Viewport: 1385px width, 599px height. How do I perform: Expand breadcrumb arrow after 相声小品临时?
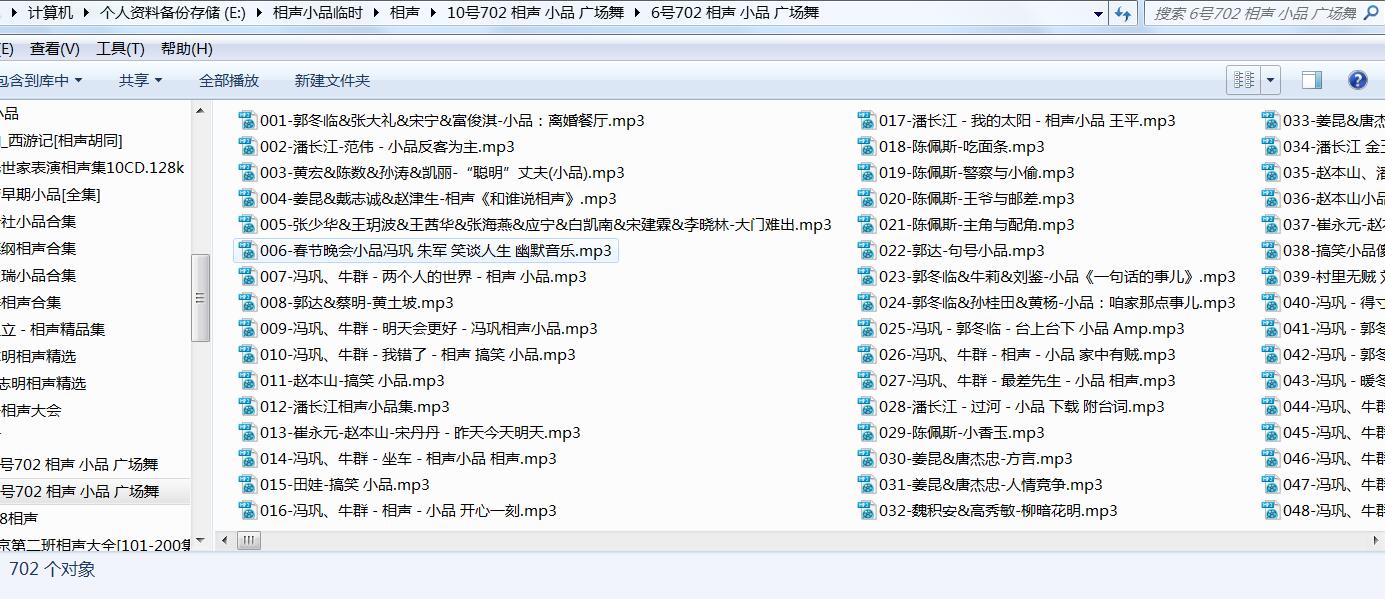point(377,13)
